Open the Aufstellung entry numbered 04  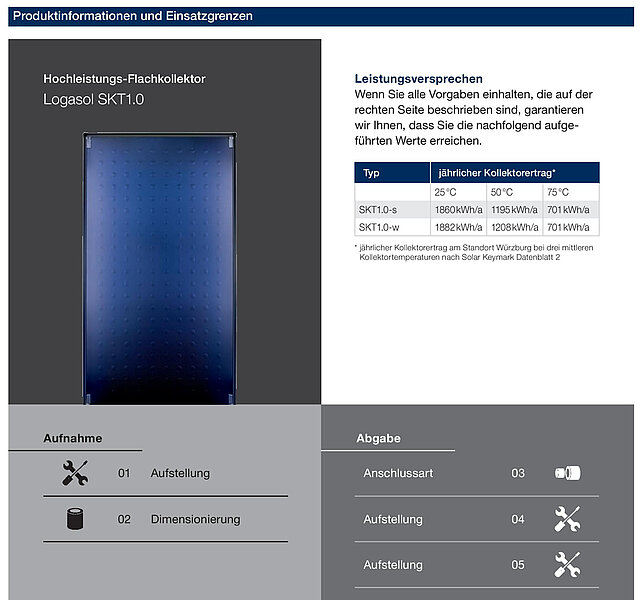(x=393, y=520)
